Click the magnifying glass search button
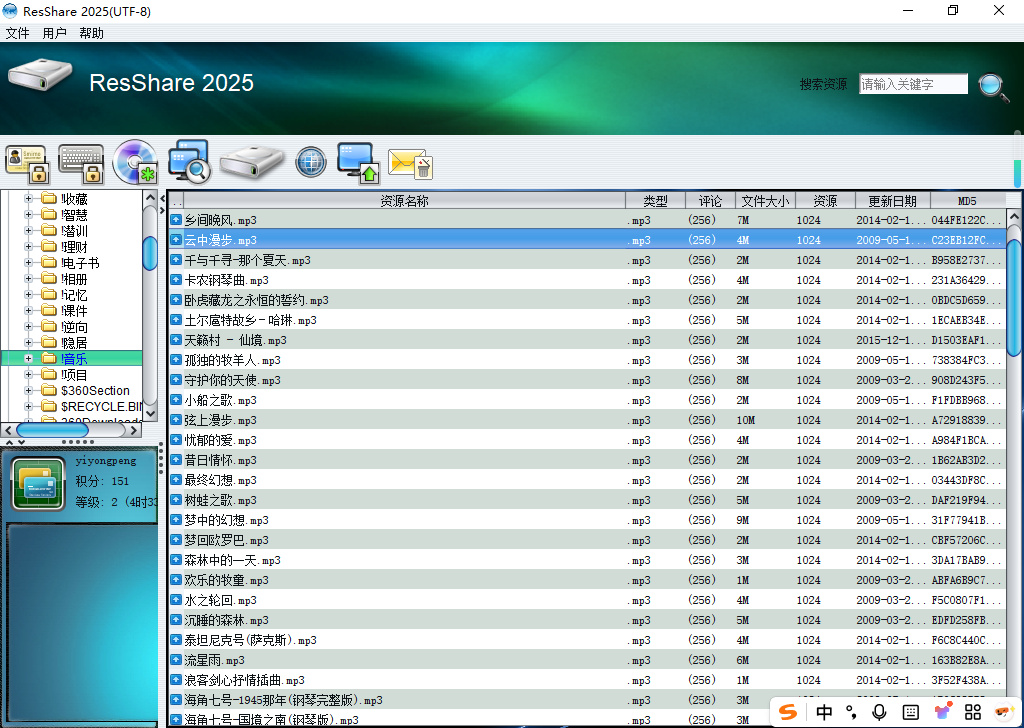 (x=992, y=87)
